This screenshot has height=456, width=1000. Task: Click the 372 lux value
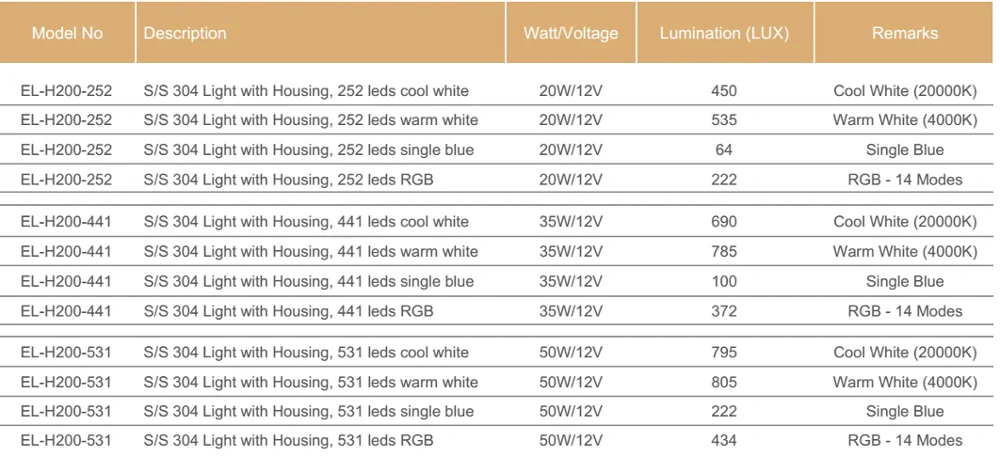(x=724, y=311)
